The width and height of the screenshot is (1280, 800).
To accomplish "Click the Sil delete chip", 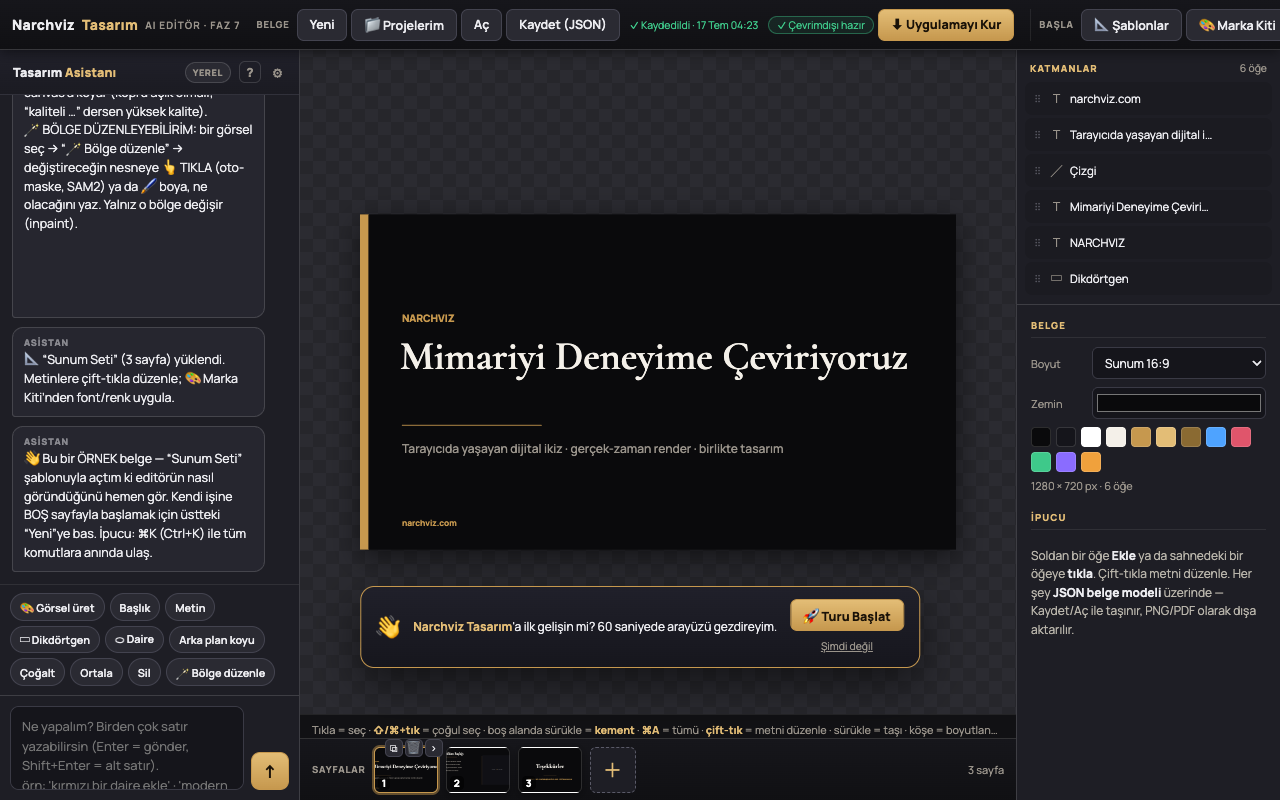I will coord(144,673).
